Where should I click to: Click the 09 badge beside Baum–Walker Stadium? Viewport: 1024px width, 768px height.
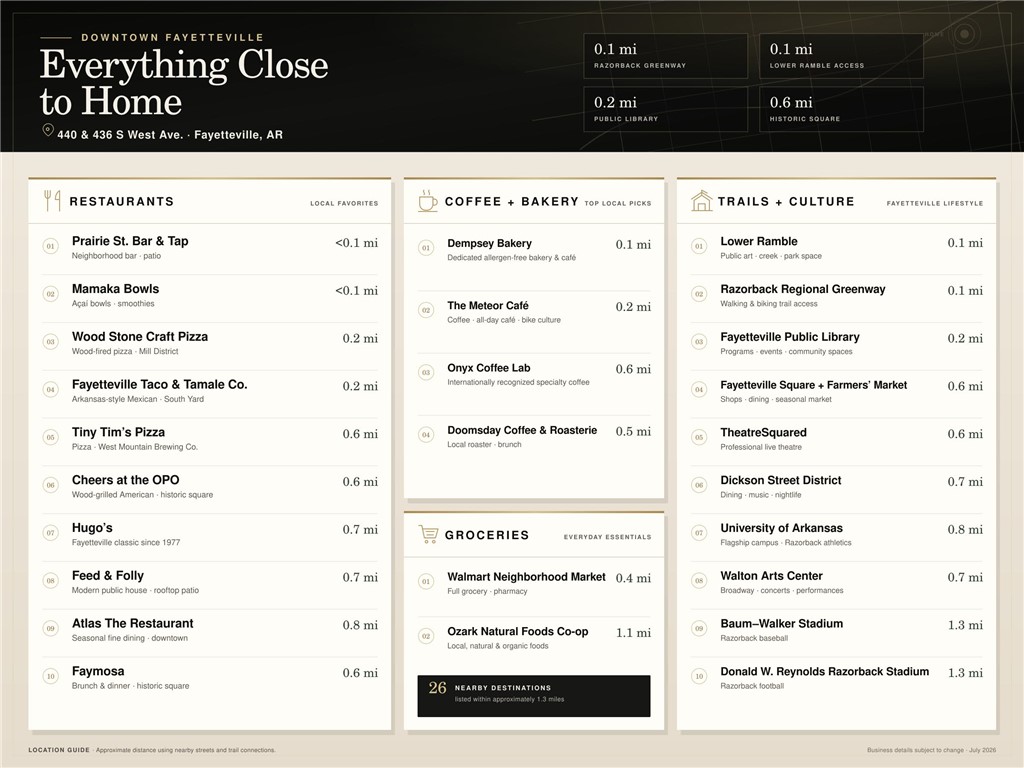click(x=699, y=628)
